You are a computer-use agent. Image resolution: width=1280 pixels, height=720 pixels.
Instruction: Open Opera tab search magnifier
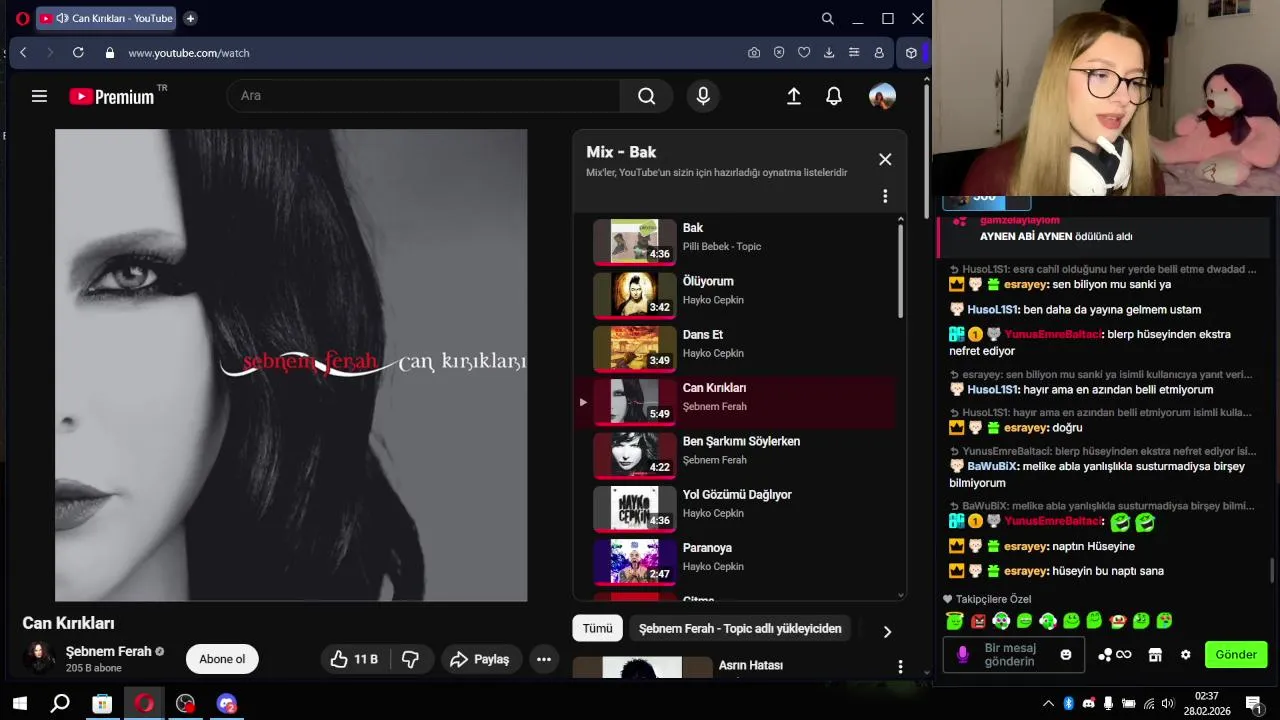pyautogui.click(x=828, y=18)
